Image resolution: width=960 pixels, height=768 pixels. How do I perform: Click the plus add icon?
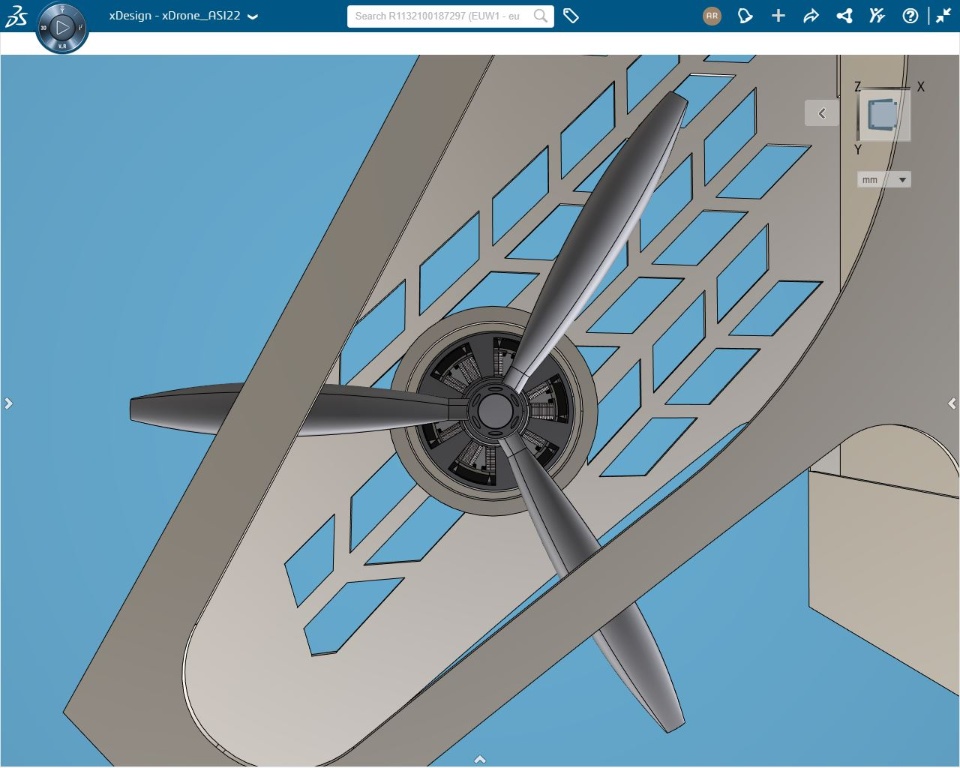778,16
